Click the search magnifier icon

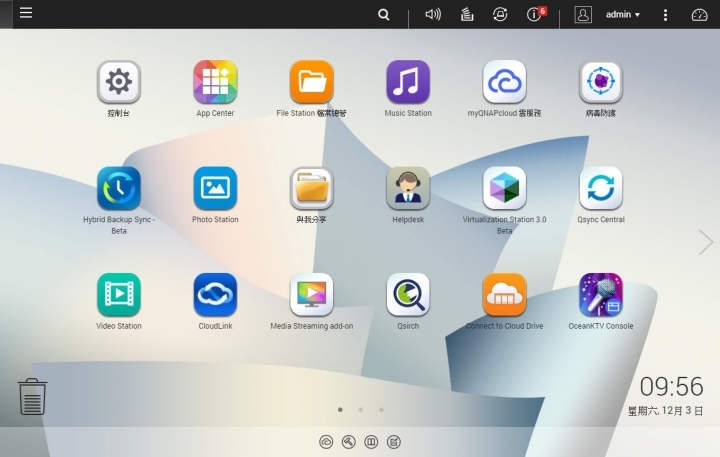click(383, 15)
